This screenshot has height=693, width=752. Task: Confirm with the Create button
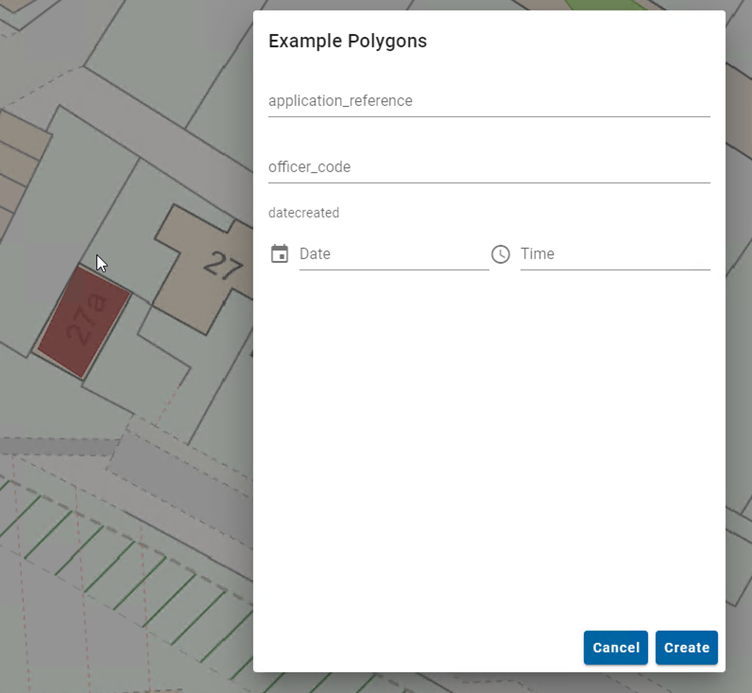686,647
